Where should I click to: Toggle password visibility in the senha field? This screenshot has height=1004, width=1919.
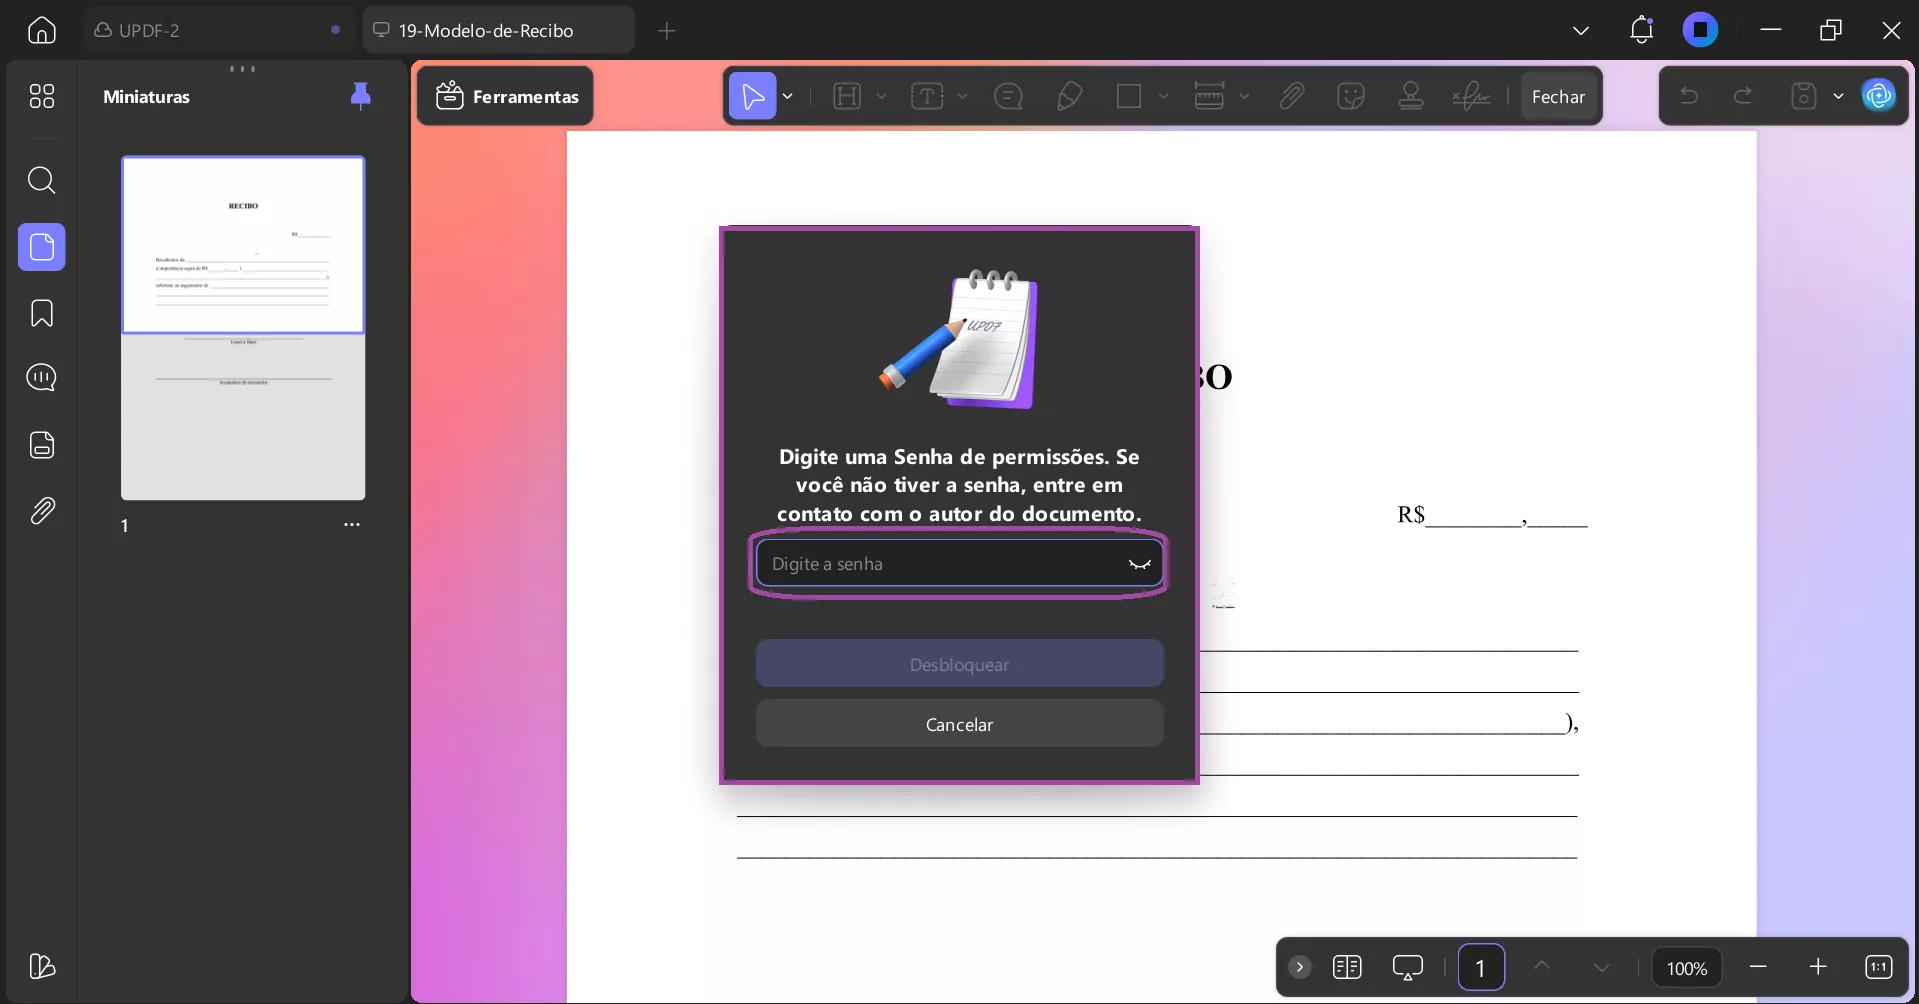coord(1140,563)
